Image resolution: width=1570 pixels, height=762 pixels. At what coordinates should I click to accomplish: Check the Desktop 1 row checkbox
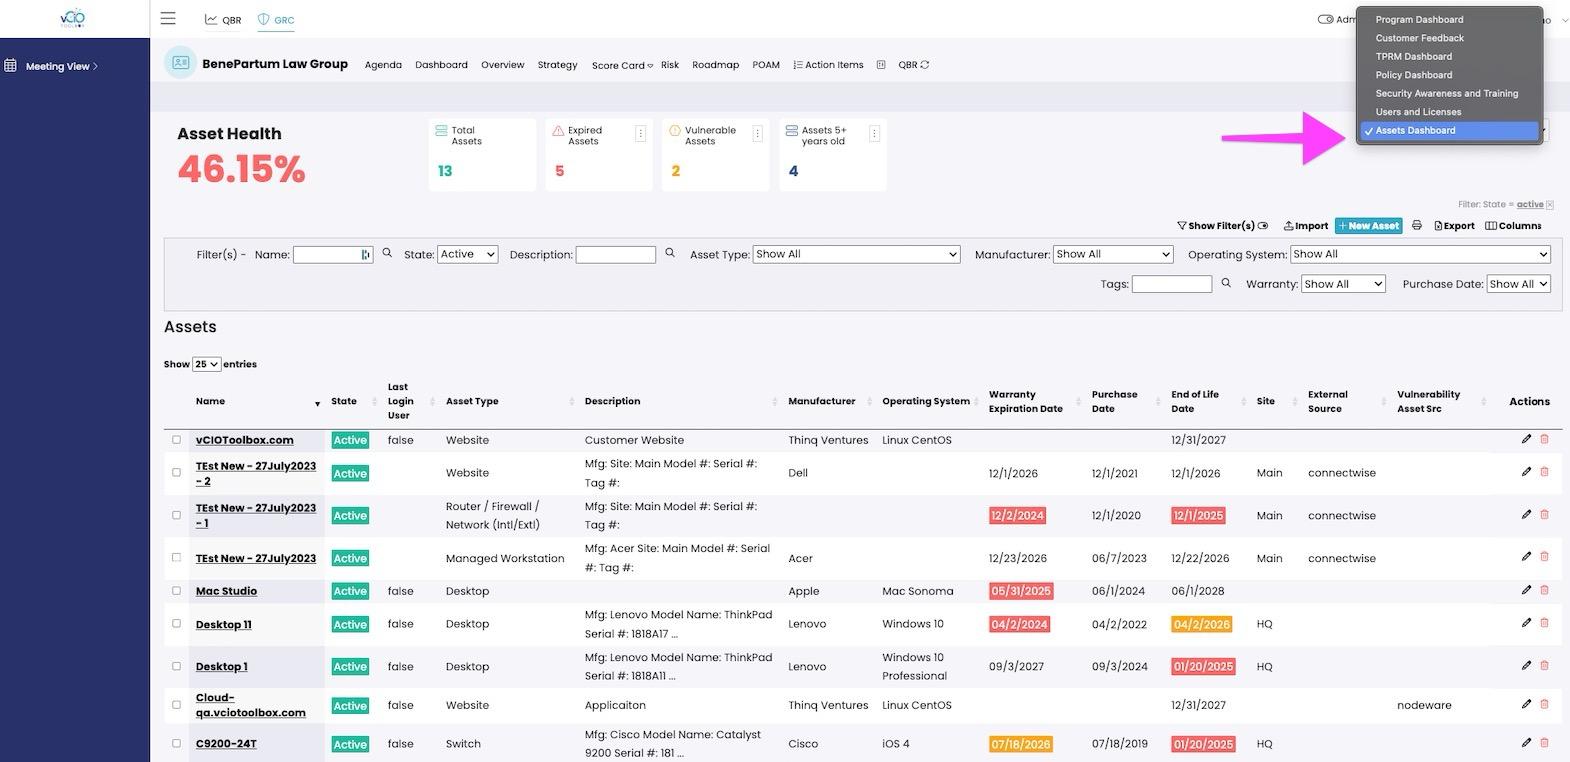coord(177,666)
